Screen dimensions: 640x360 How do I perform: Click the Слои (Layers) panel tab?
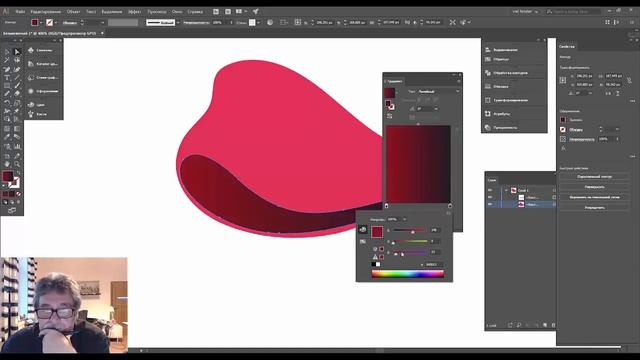point(492,180)
